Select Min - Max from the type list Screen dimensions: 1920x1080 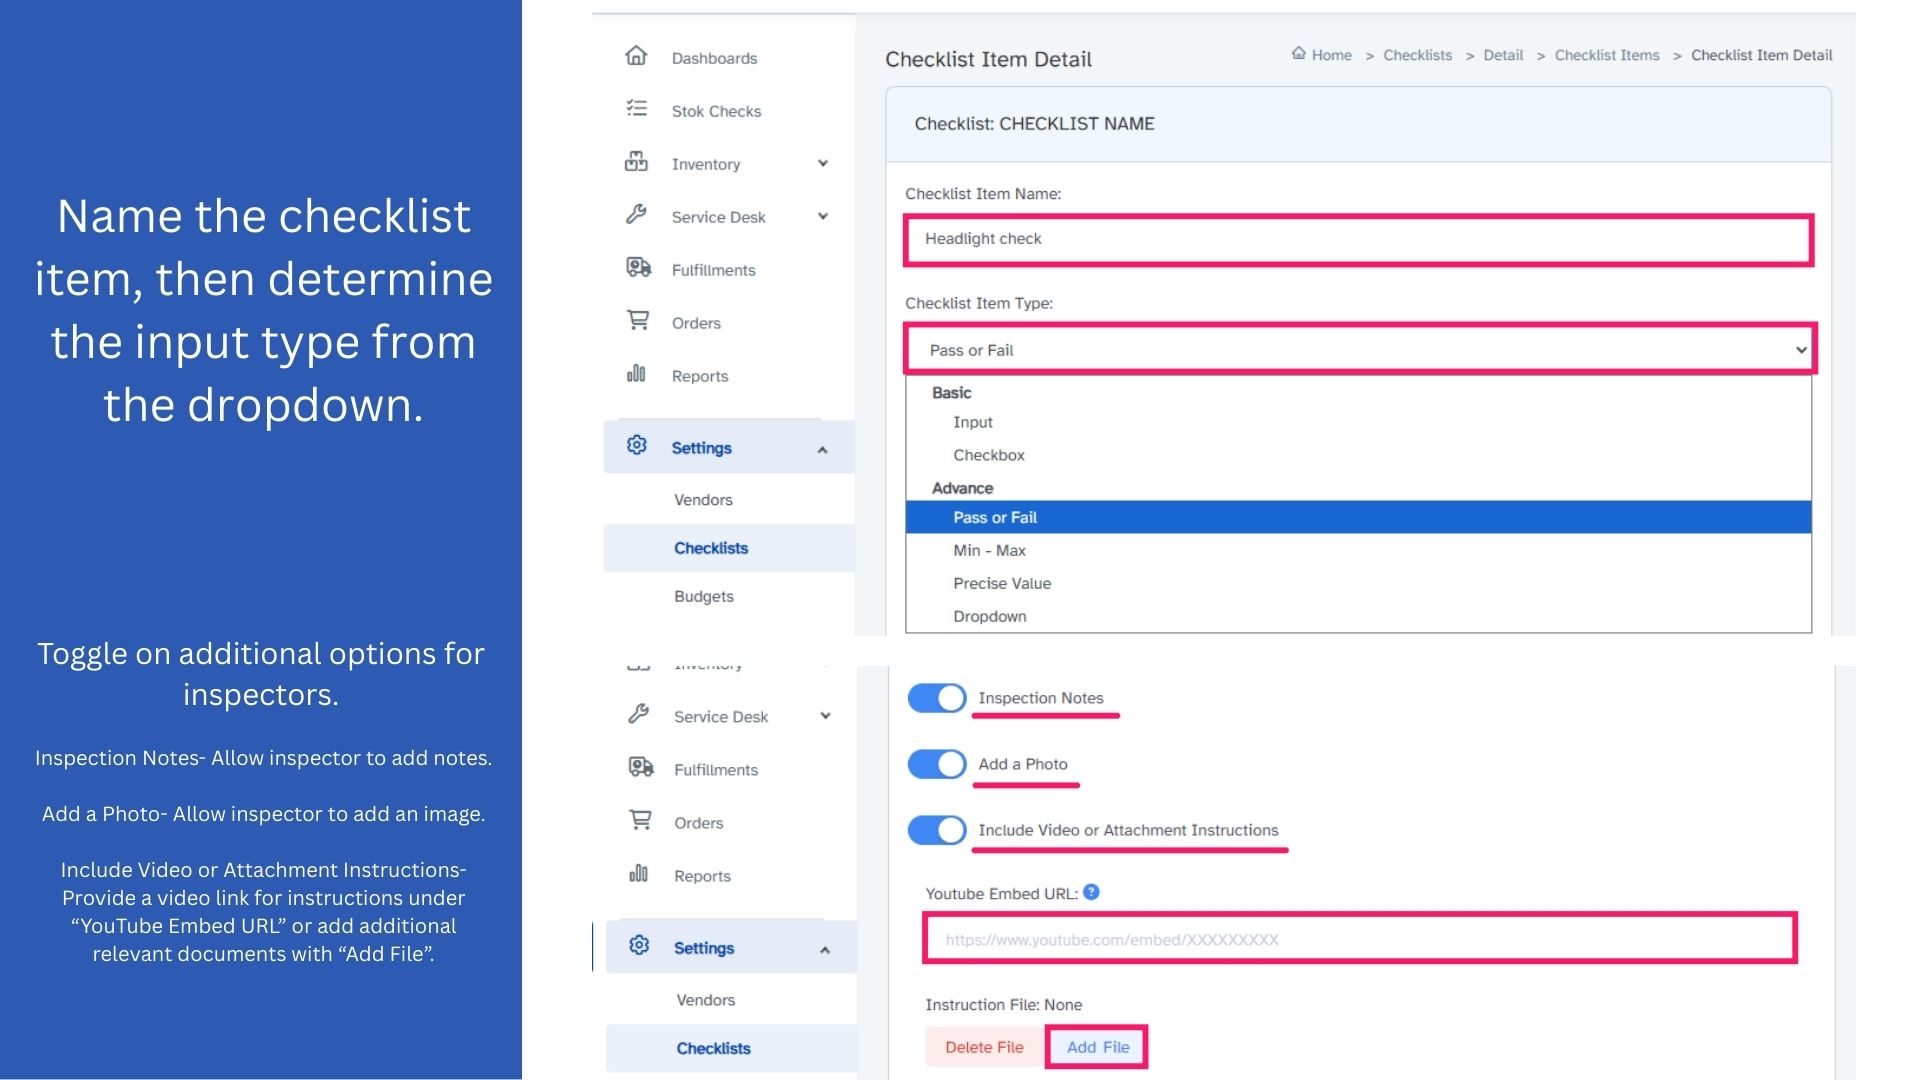point(989,550)
